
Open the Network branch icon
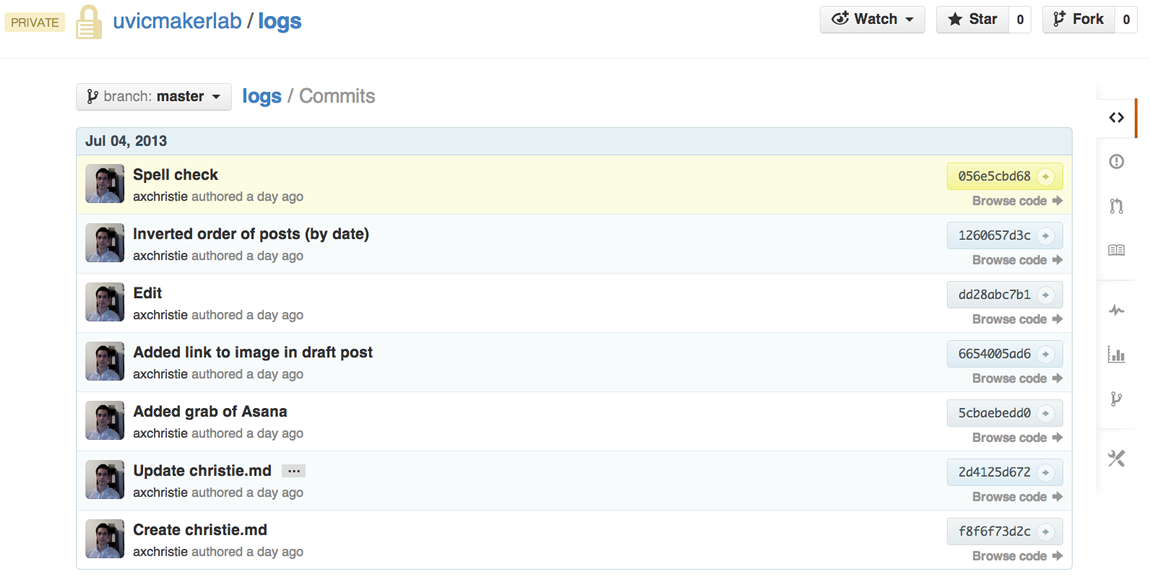click(x=1116, y=399)
